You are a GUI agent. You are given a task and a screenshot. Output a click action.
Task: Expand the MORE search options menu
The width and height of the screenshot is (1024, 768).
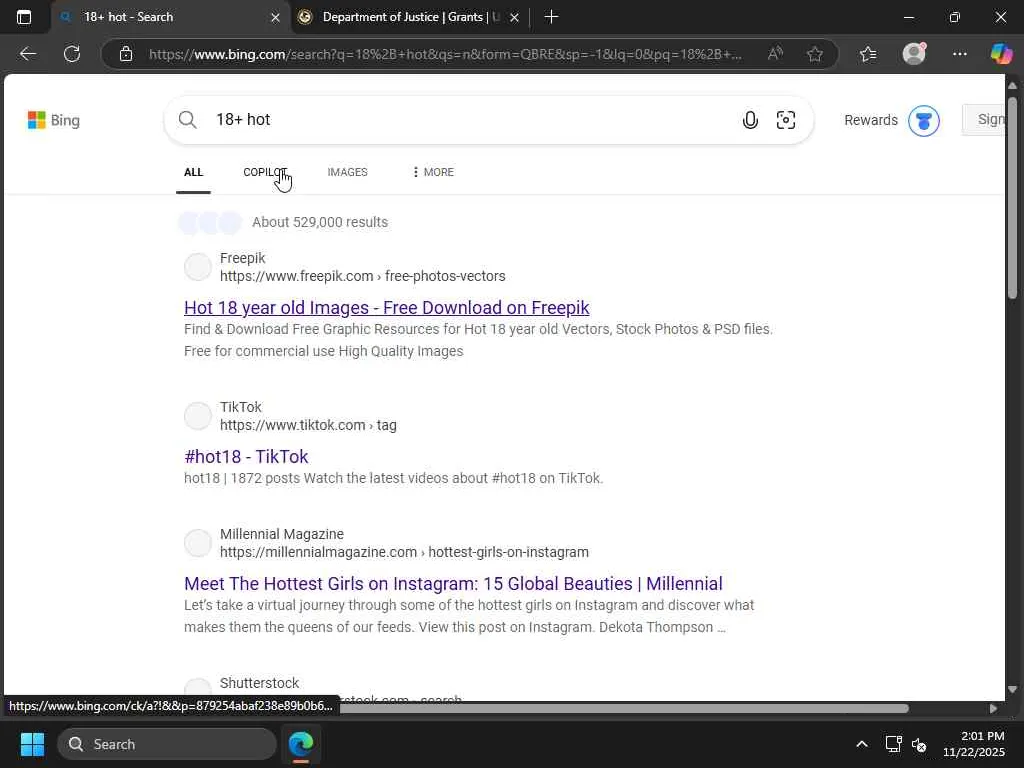(x=433, y=172)
